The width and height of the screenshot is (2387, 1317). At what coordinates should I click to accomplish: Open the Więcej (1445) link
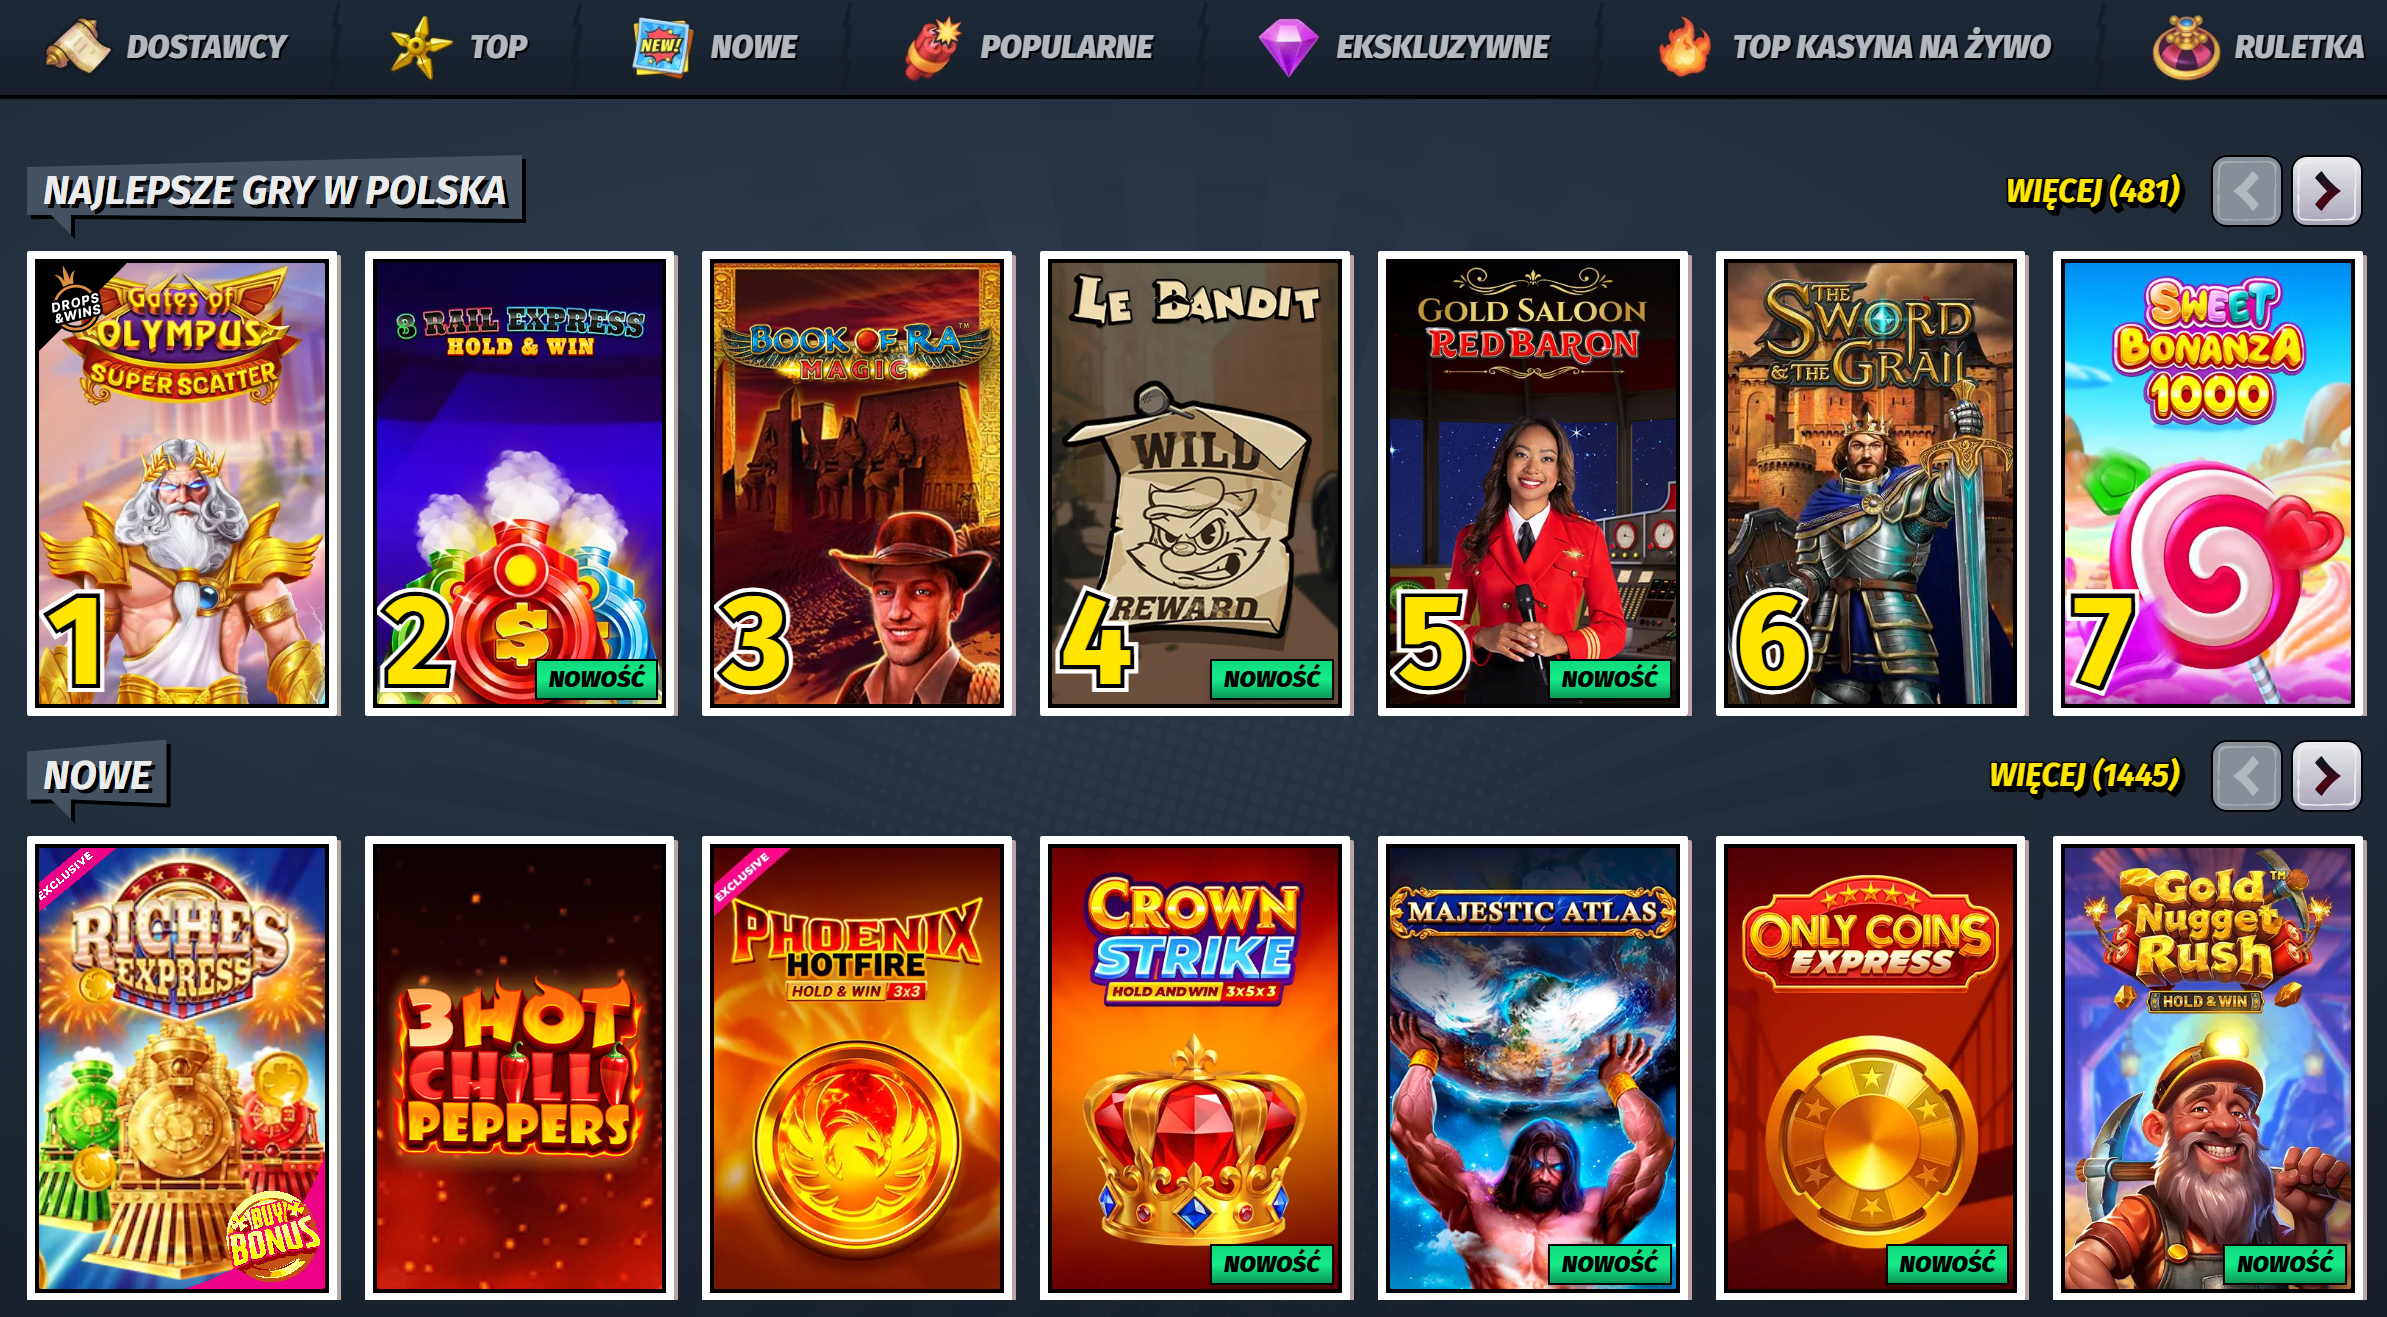[x=2085, y=776]
